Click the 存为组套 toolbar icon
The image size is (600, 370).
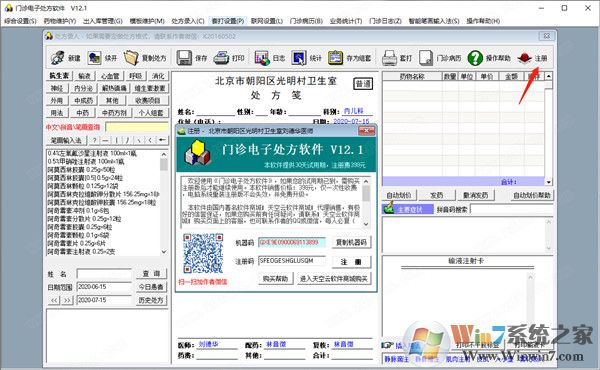click(x=335, y=58)
